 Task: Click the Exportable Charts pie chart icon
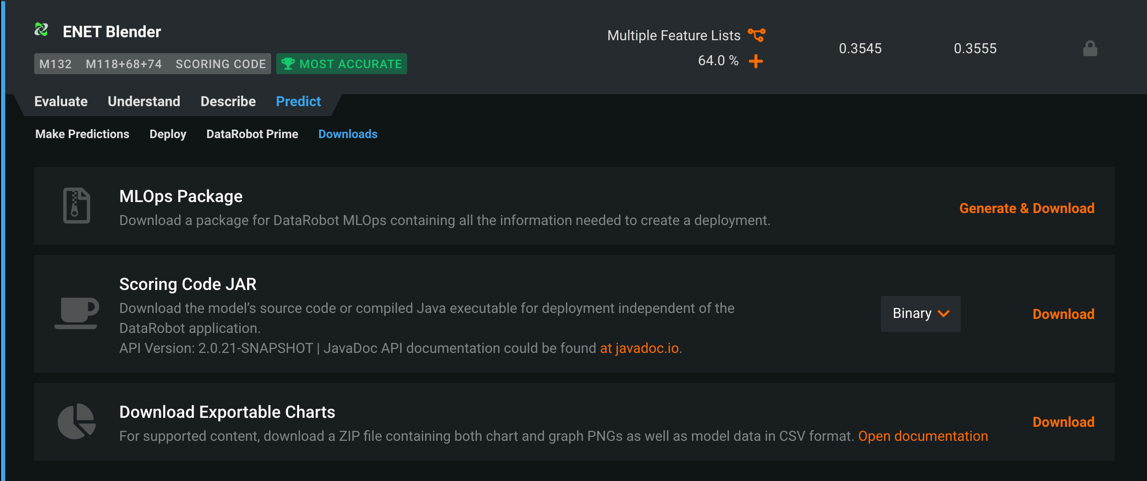(x=76, y=422)
